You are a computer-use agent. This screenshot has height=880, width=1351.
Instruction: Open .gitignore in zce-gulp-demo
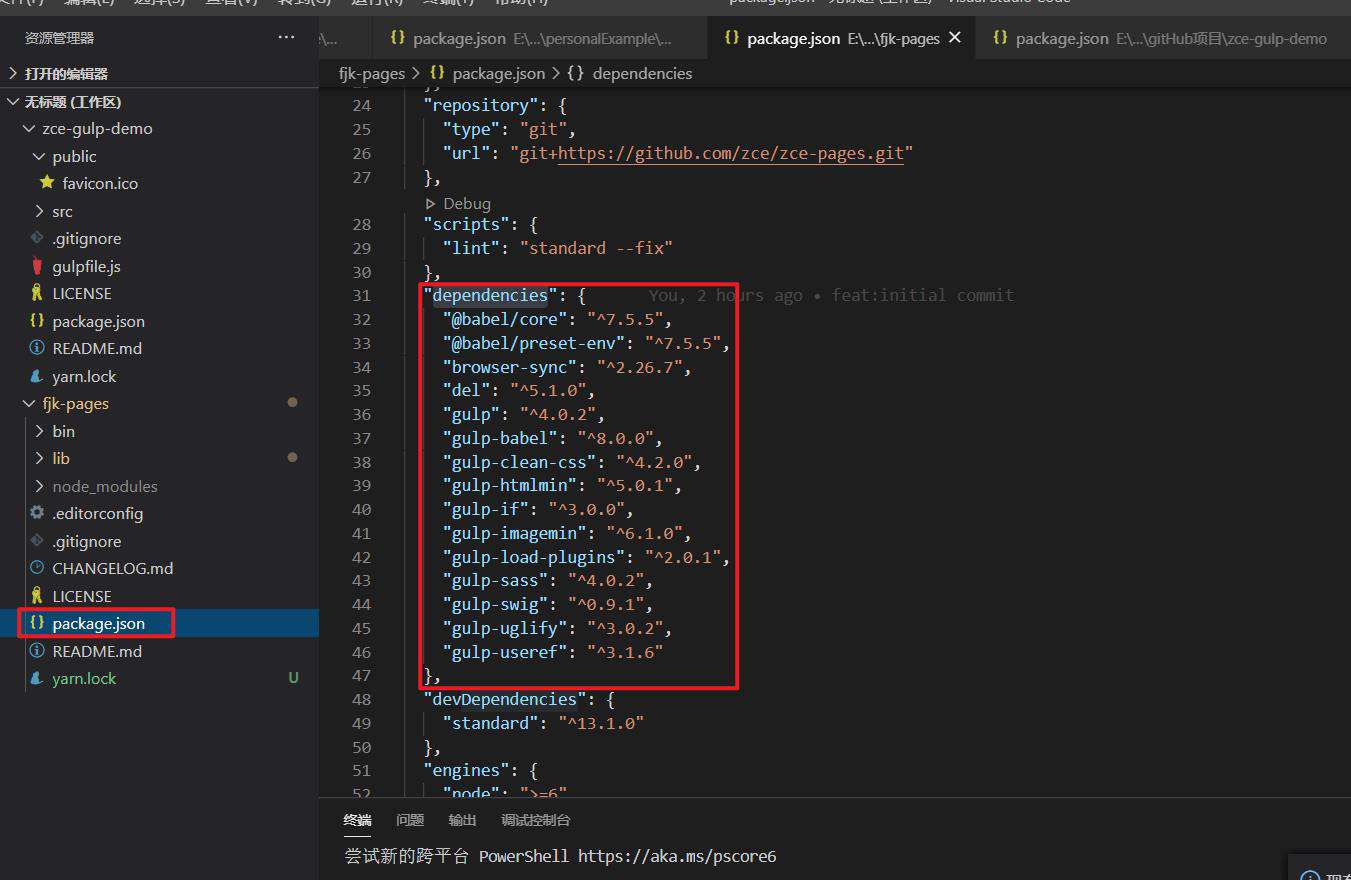point(86,239)
